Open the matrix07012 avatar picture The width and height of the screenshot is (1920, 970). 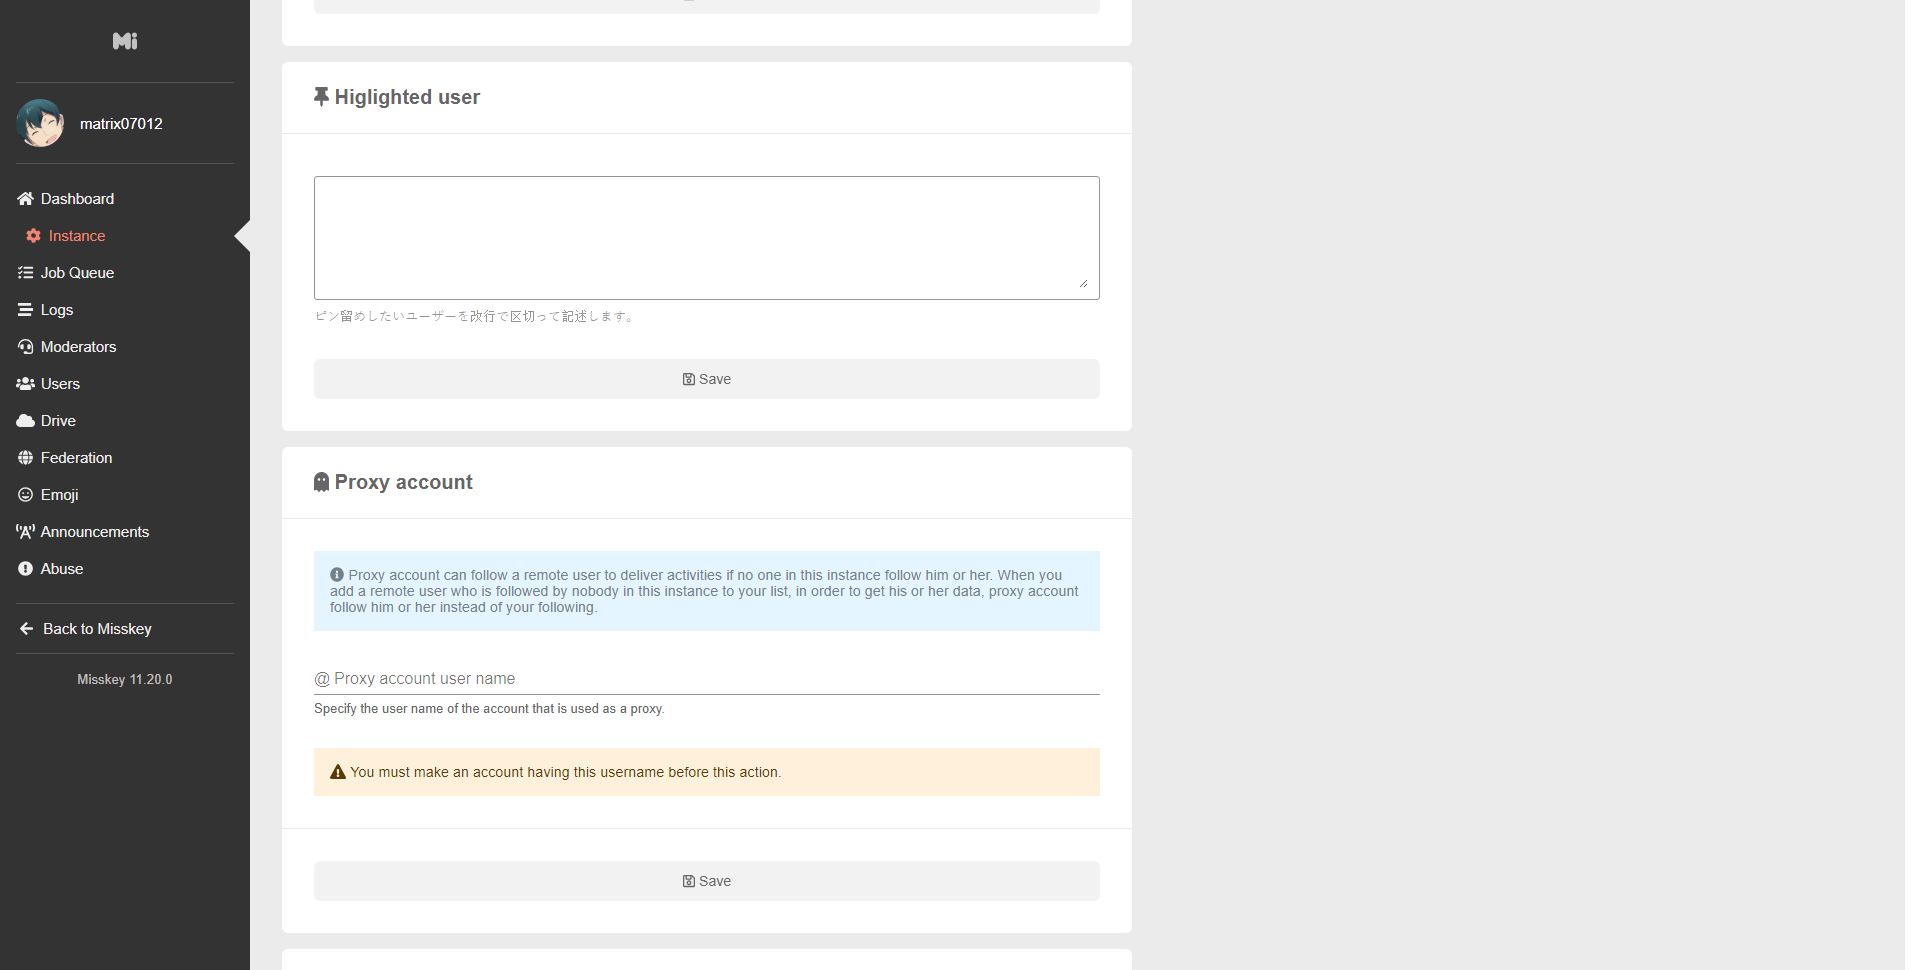(40, 123)
